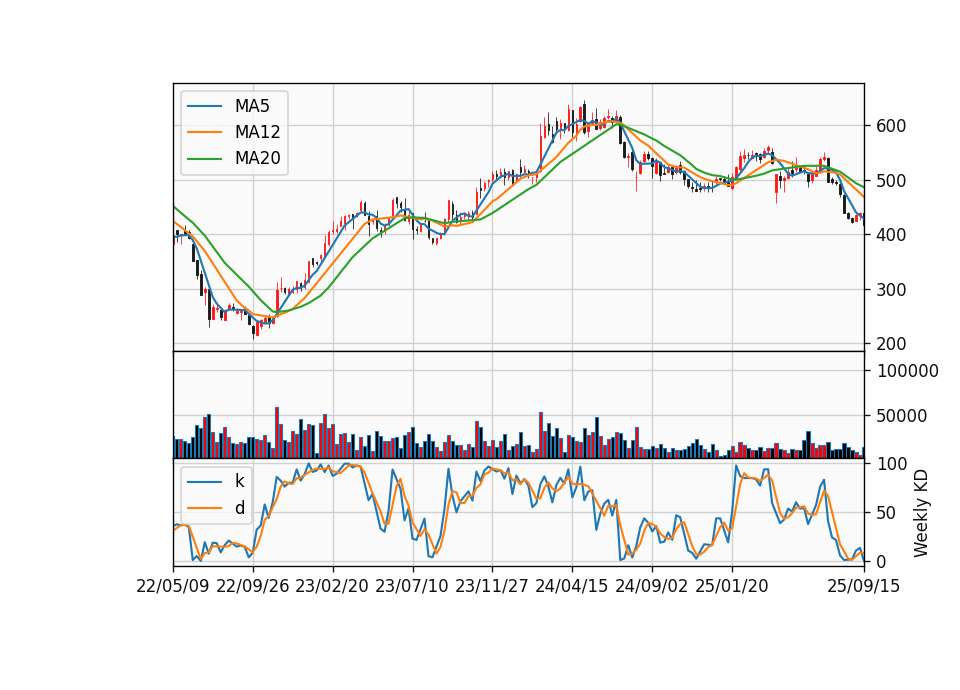Click the 22/05/09 date tick label
This screenshot has width=960, height=690.
173,586
